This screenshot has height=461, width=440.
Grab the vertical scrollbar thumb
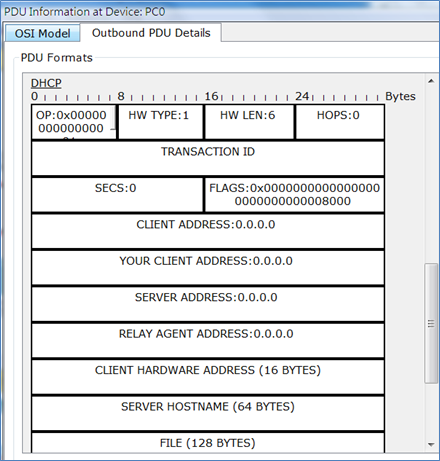431,323
